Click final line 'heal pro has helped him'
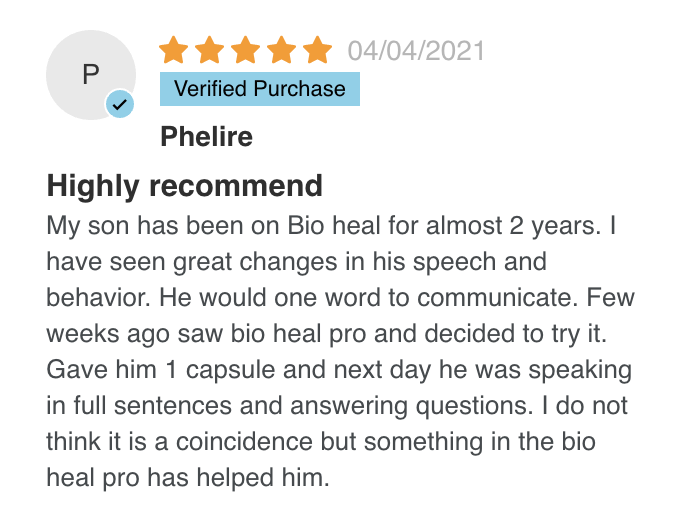Viewport: 678px width, 518px height. (x=188, y=478)
